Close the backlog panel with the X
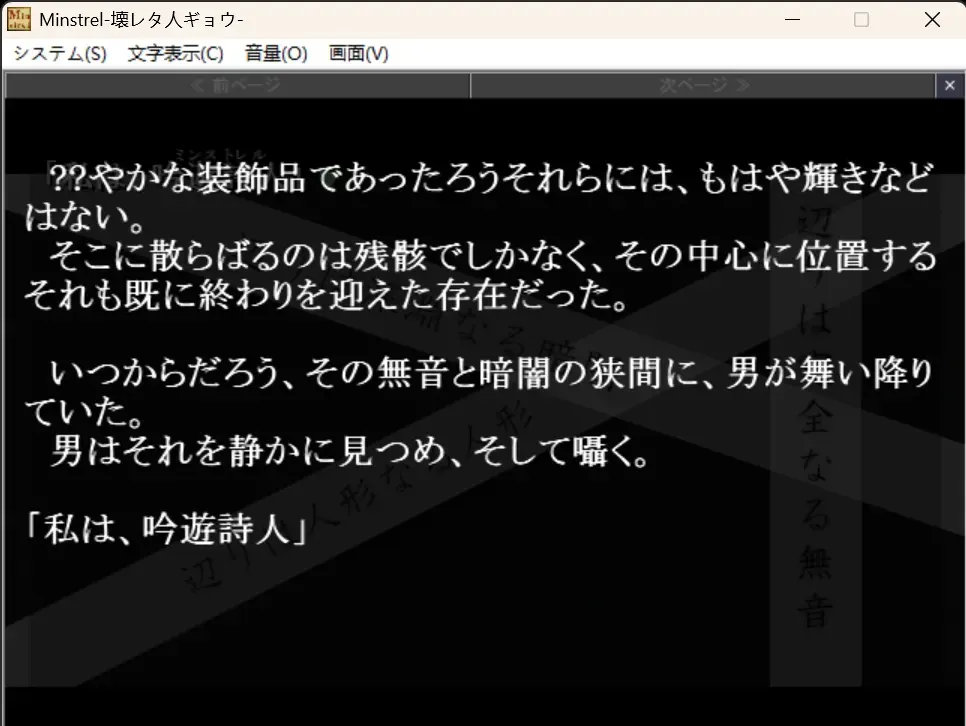The height and width of the screenshot is (726, 966). point(949,86)
